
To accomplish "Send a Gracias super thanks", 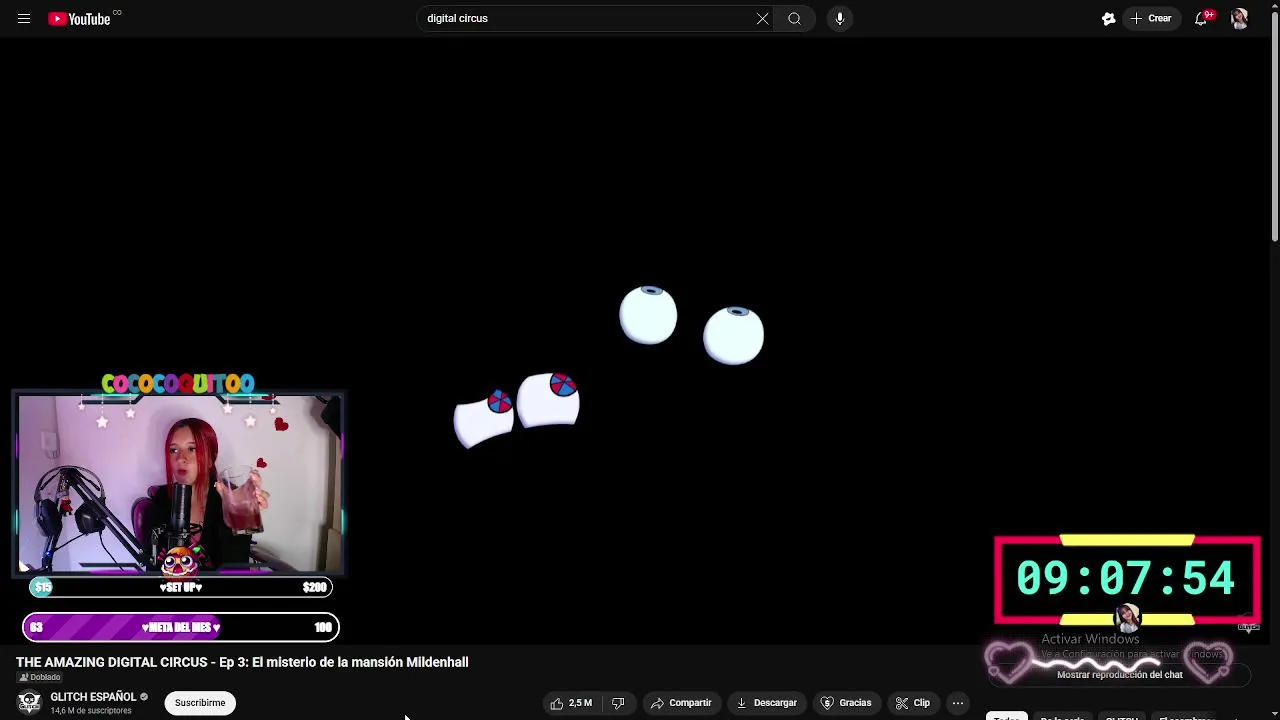I will [x=846, y=703].
